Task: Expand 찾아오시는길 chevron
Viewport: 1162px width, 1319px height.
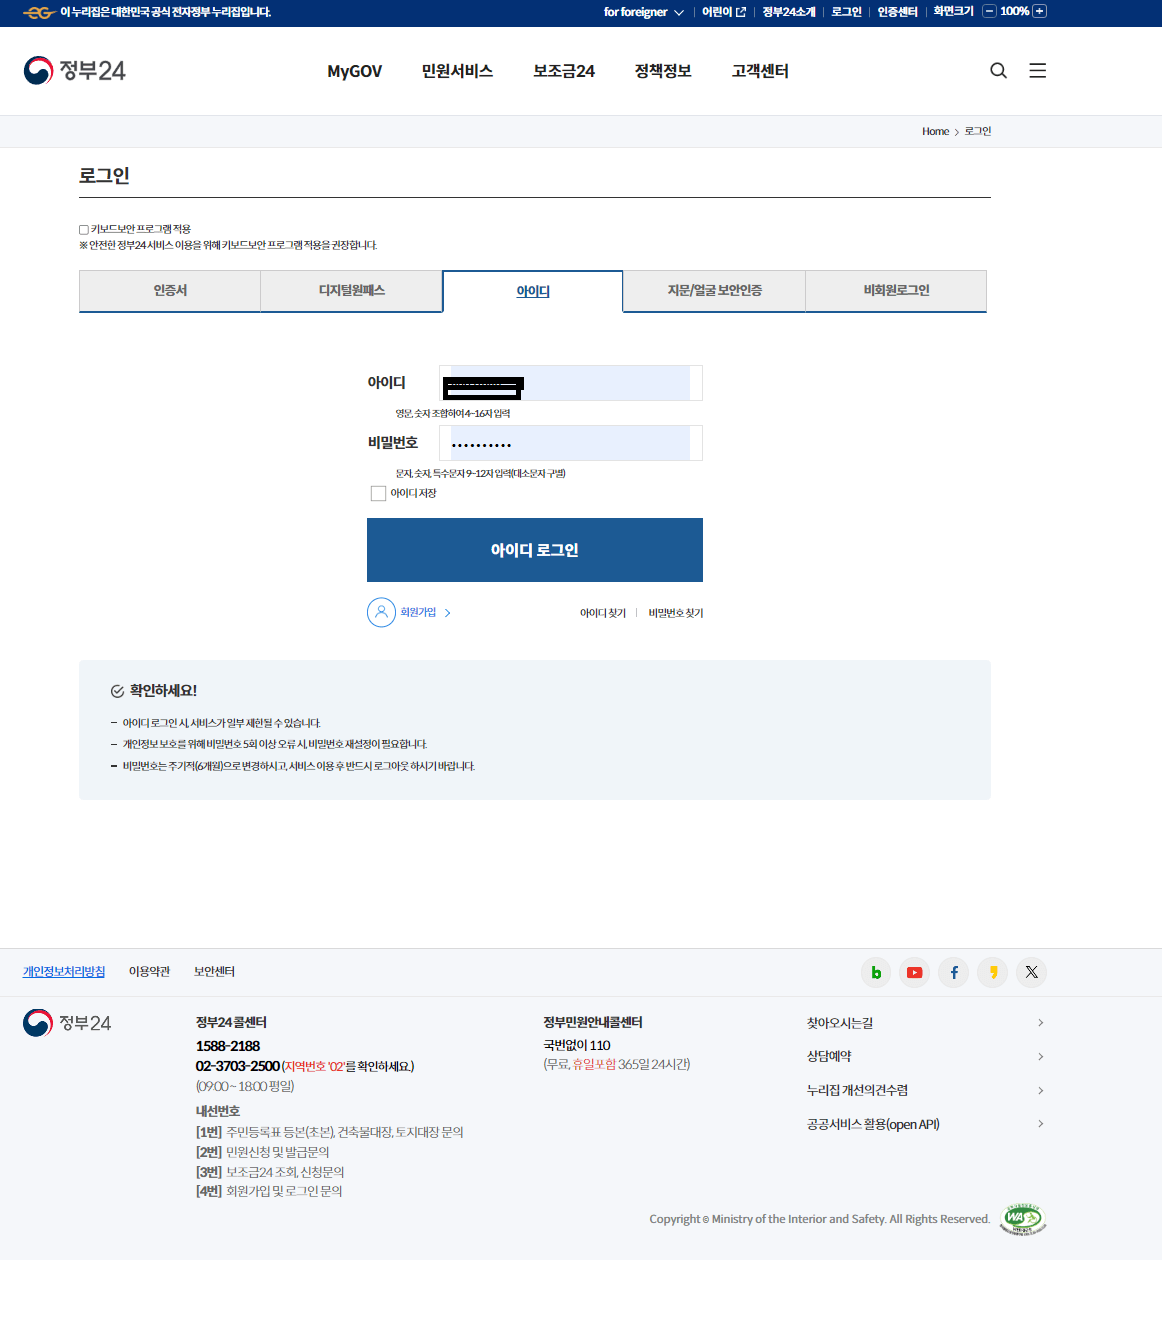Action: click(1041, 1023)
